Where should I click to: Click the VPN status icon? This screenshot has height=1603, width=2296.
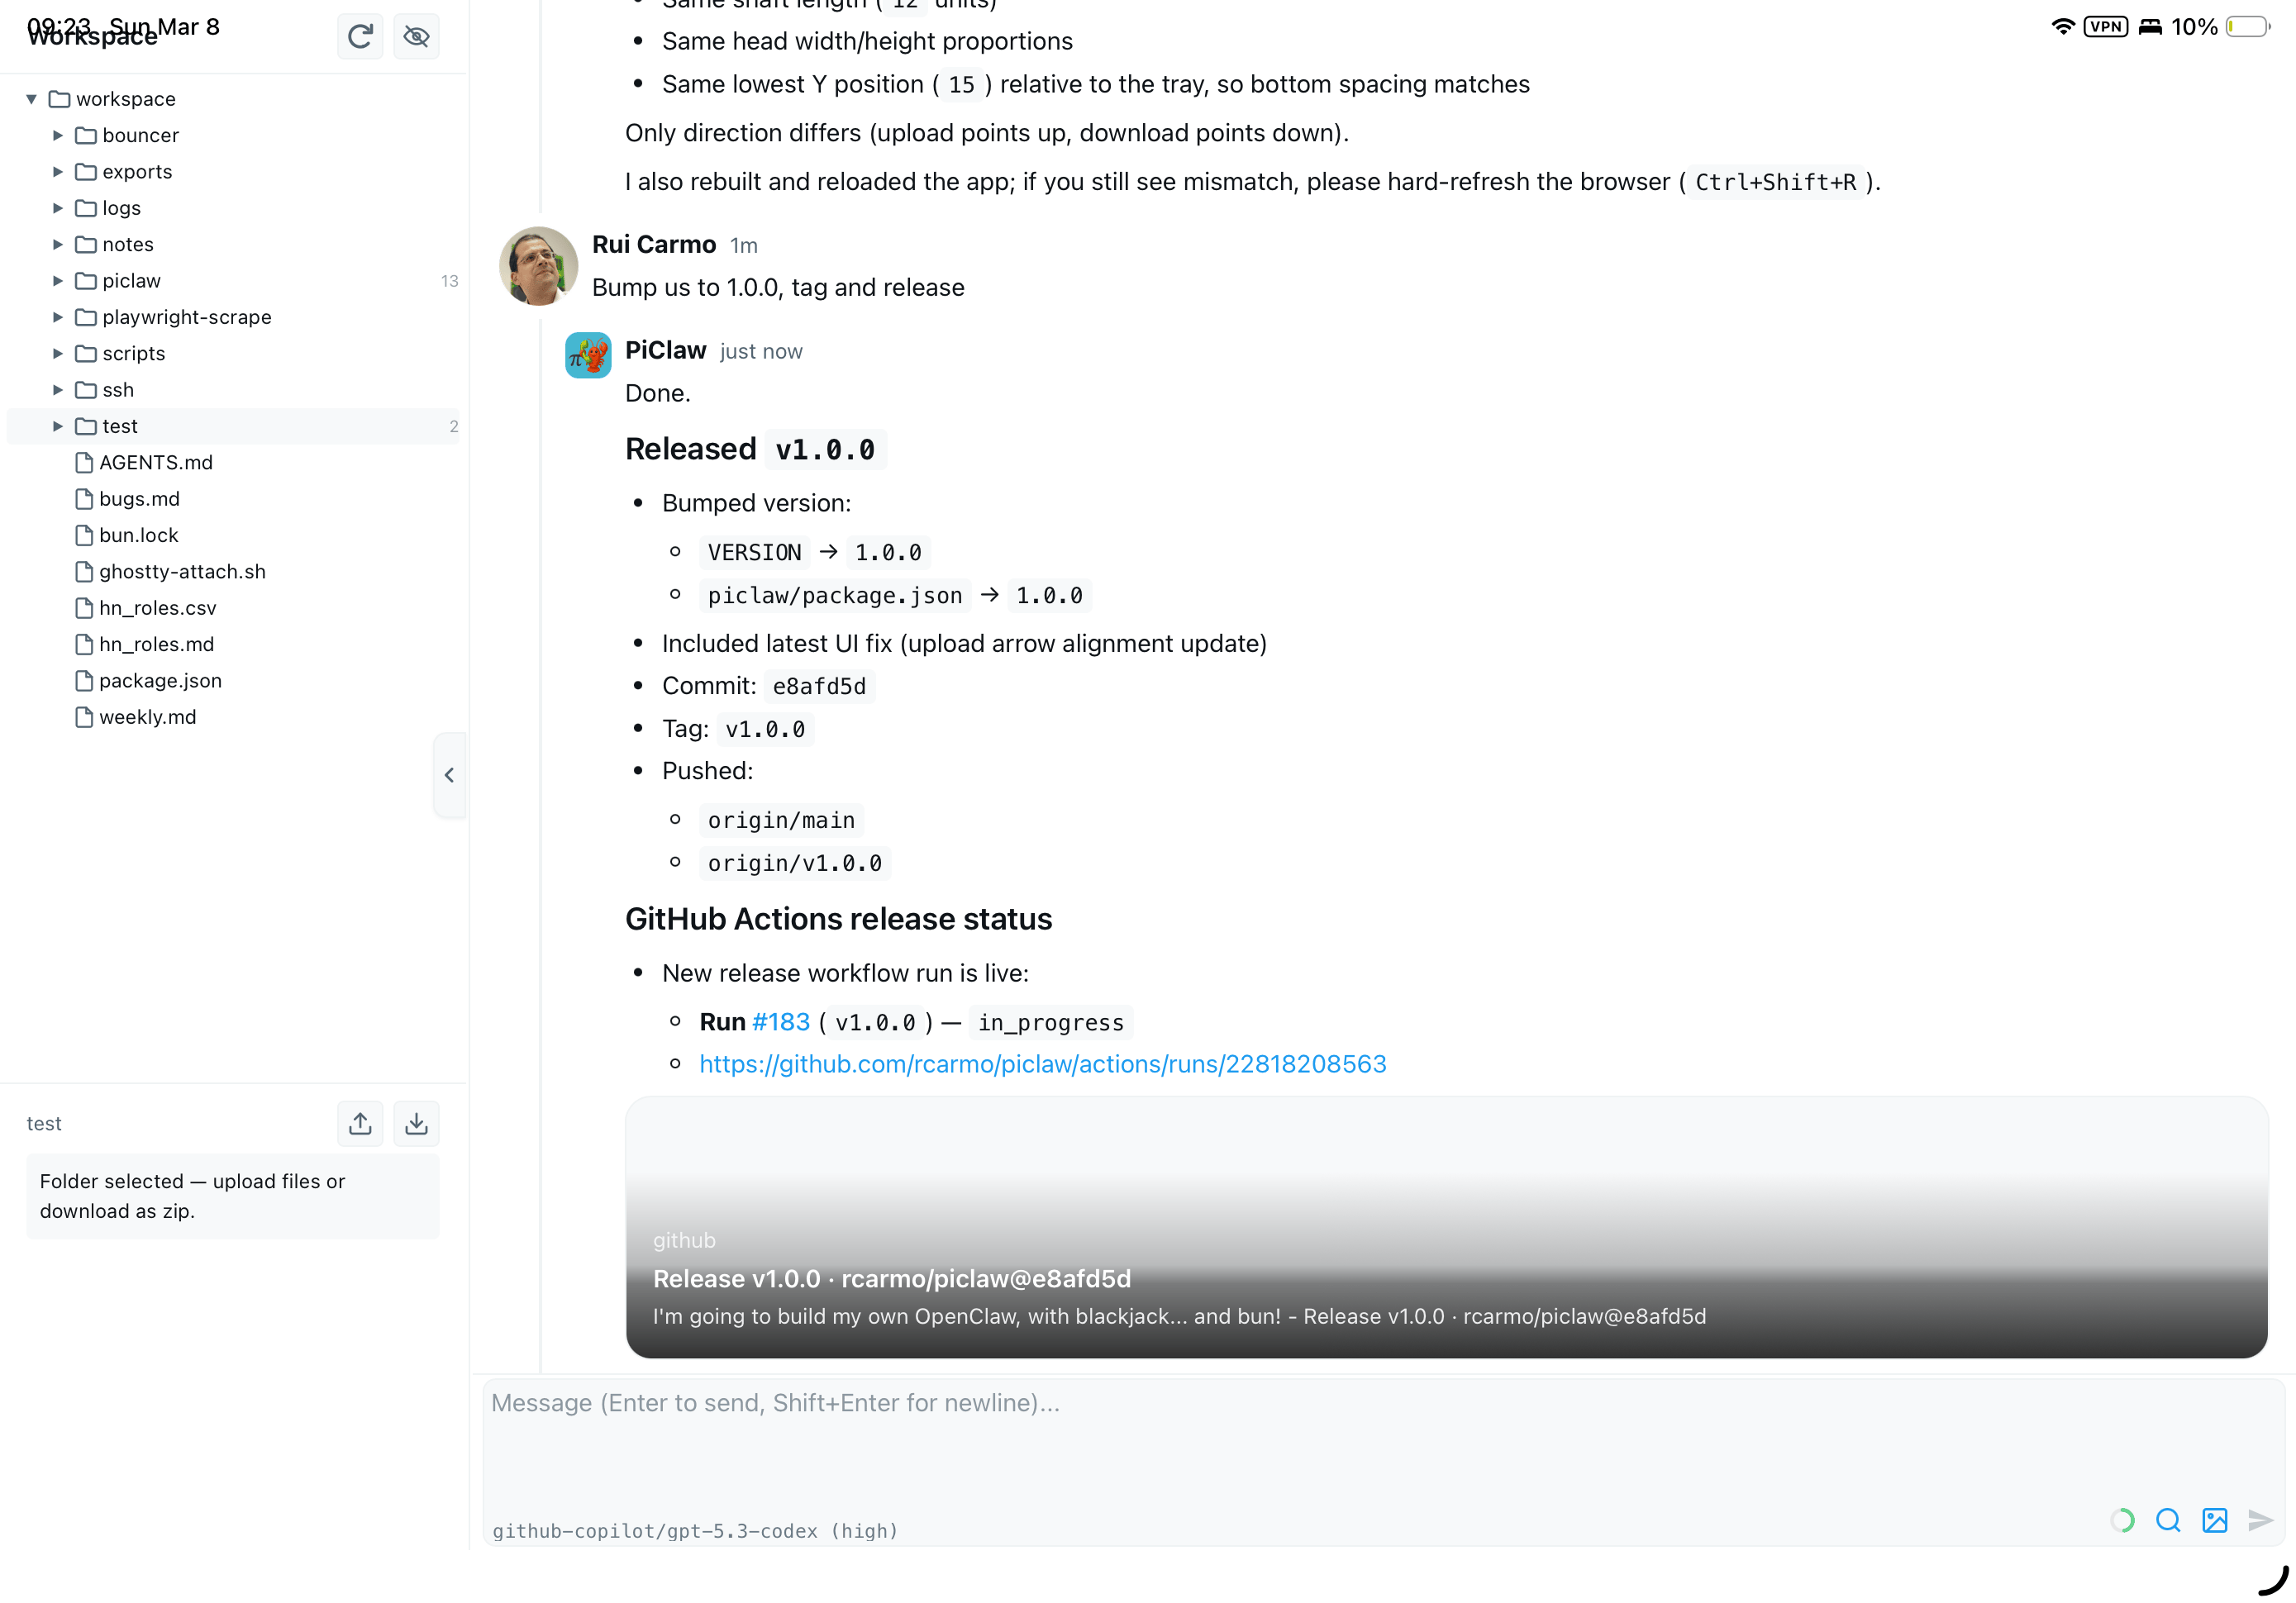tap(2105, 27)
